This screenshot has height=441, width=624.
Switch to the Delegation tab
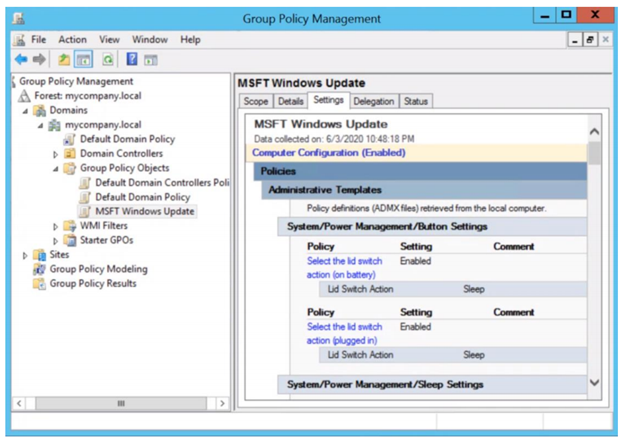(374, 101)
